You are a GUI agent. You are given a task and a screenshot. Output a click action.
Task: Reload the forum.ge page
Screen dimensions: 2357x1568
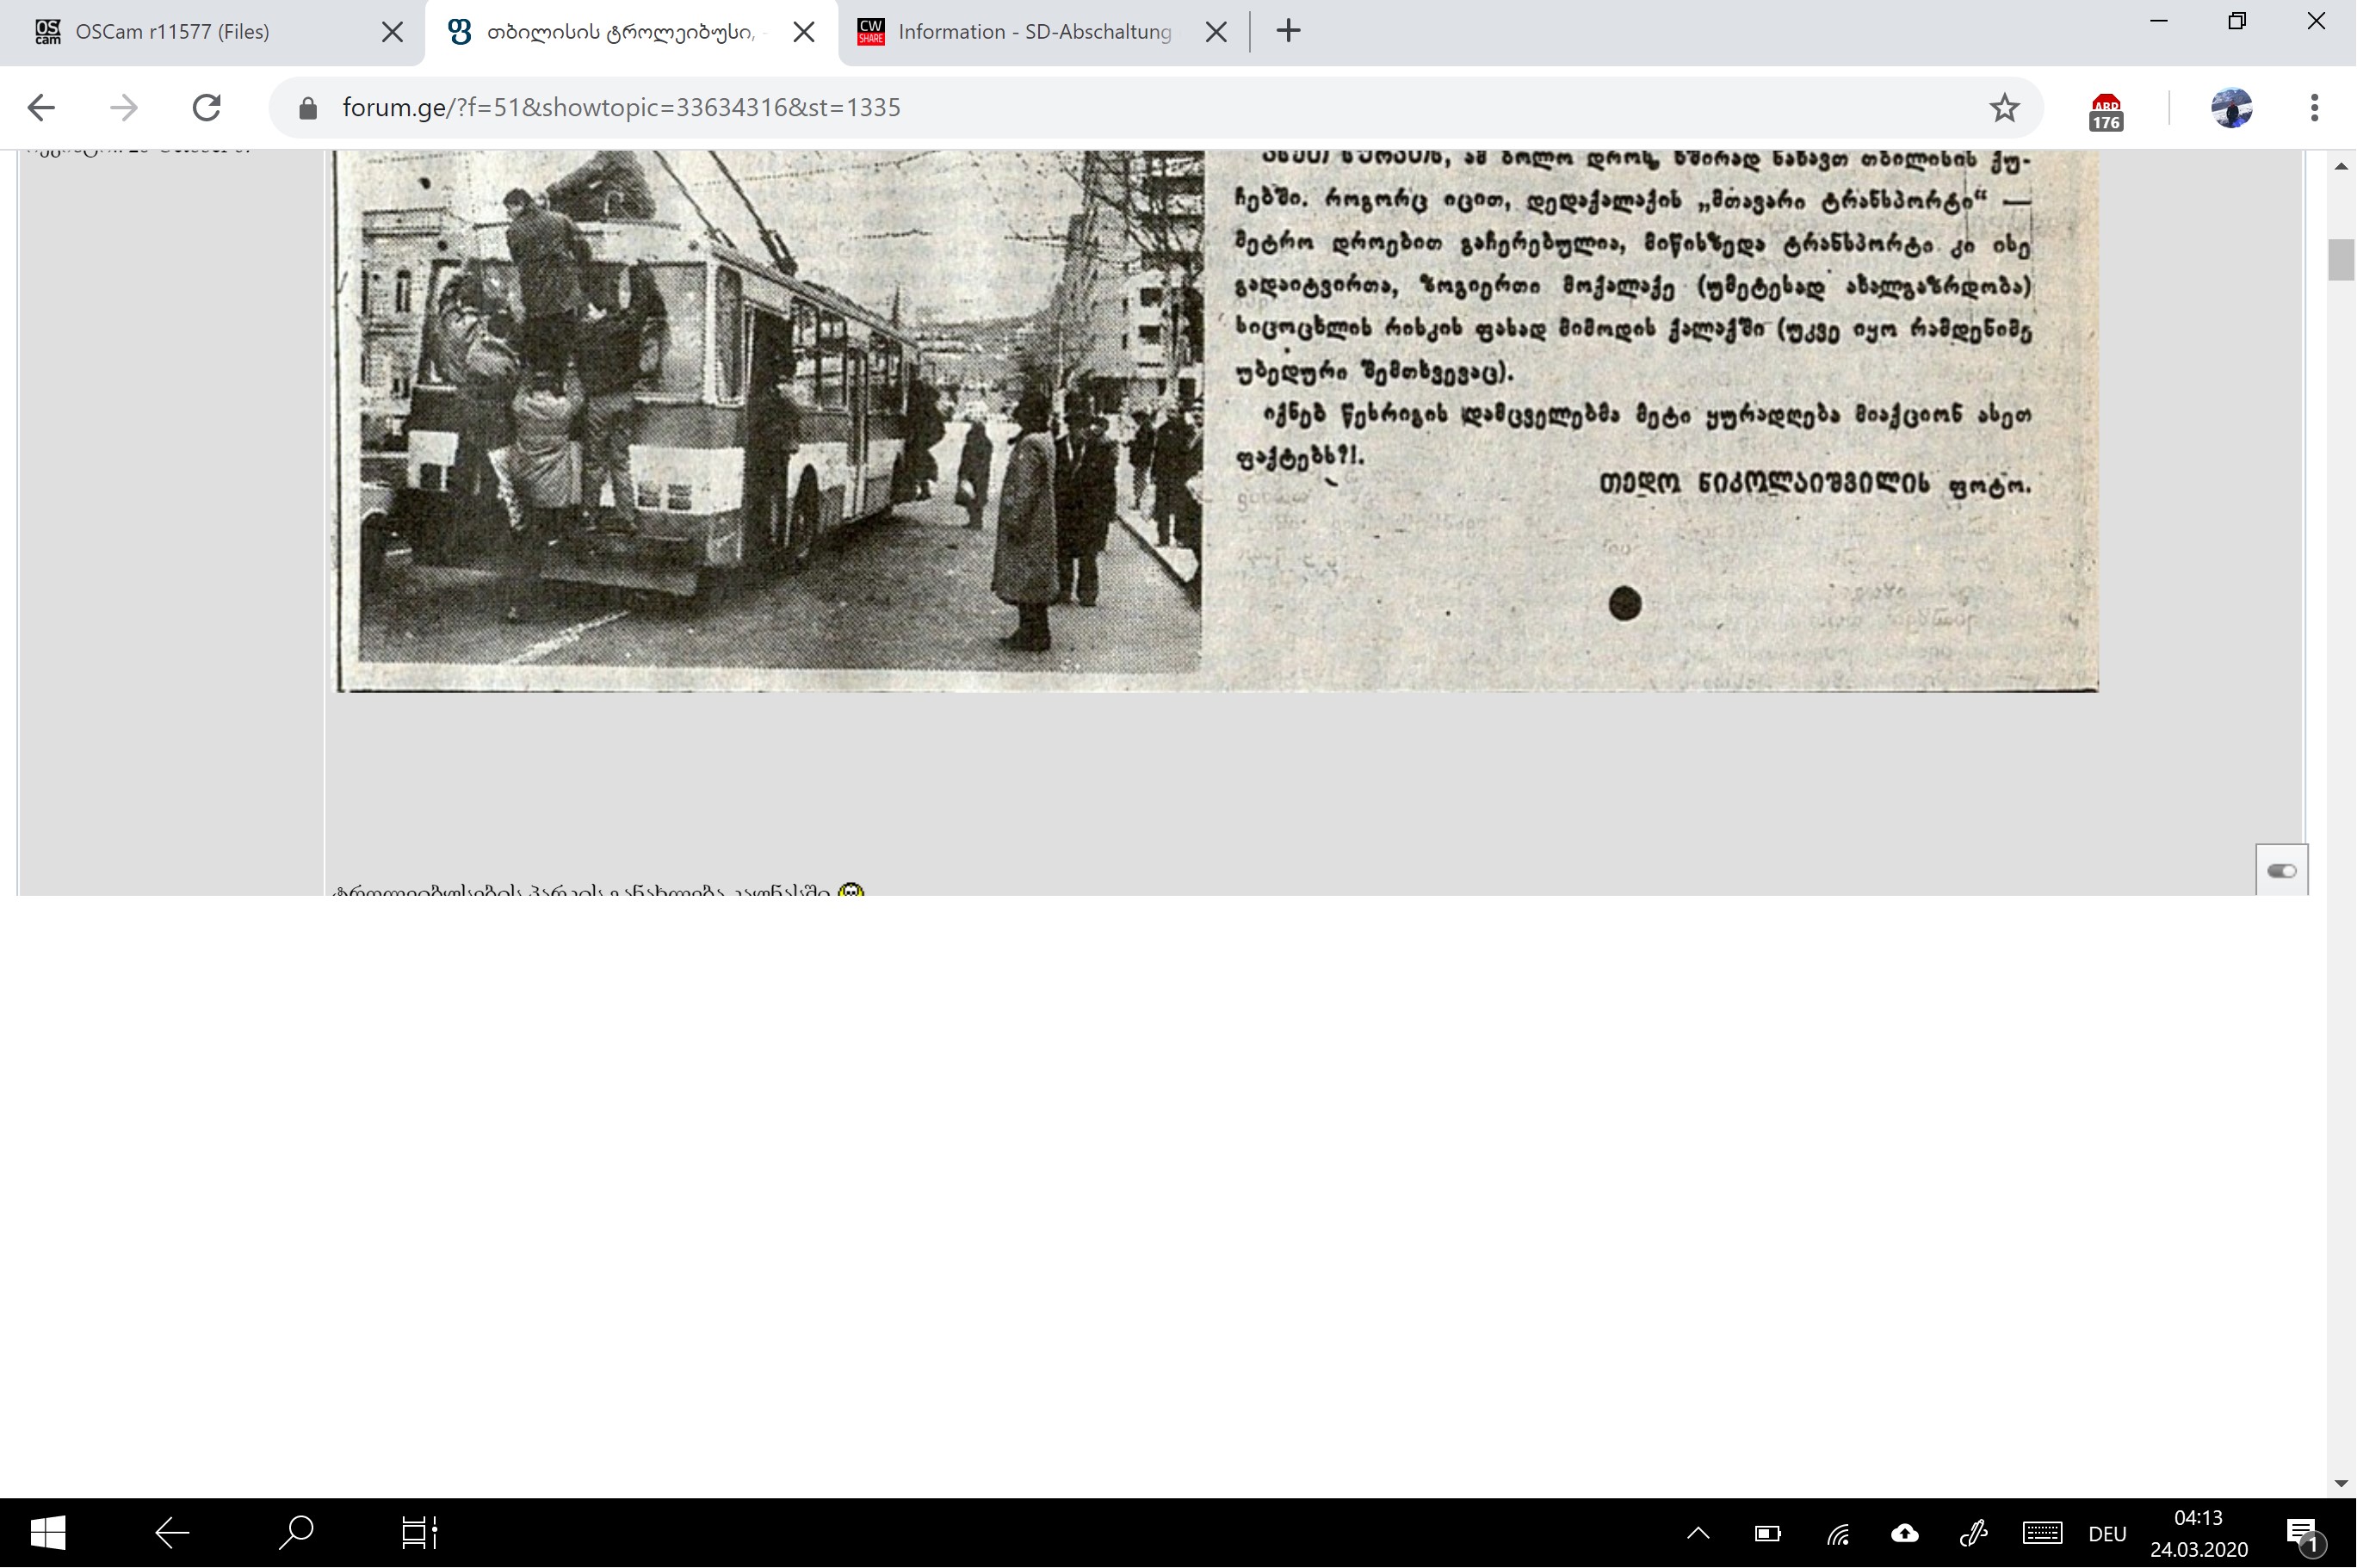click(x=206, y=108)
